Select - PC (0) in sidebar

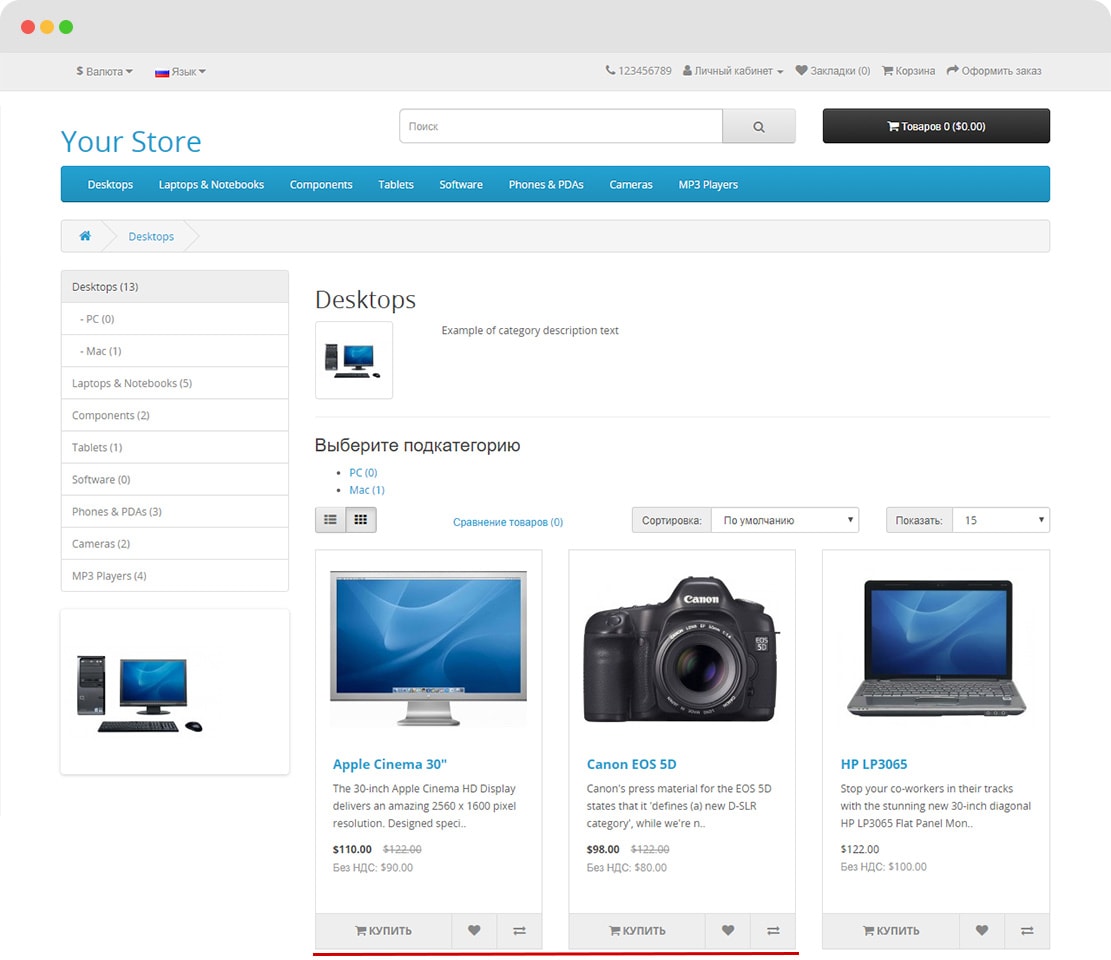(x=174, y=319)
